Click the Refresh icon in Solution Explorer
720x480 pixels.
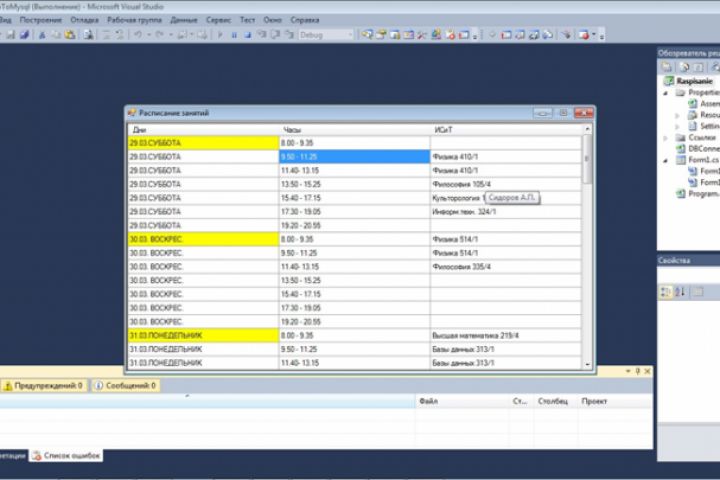click(698, 68)
